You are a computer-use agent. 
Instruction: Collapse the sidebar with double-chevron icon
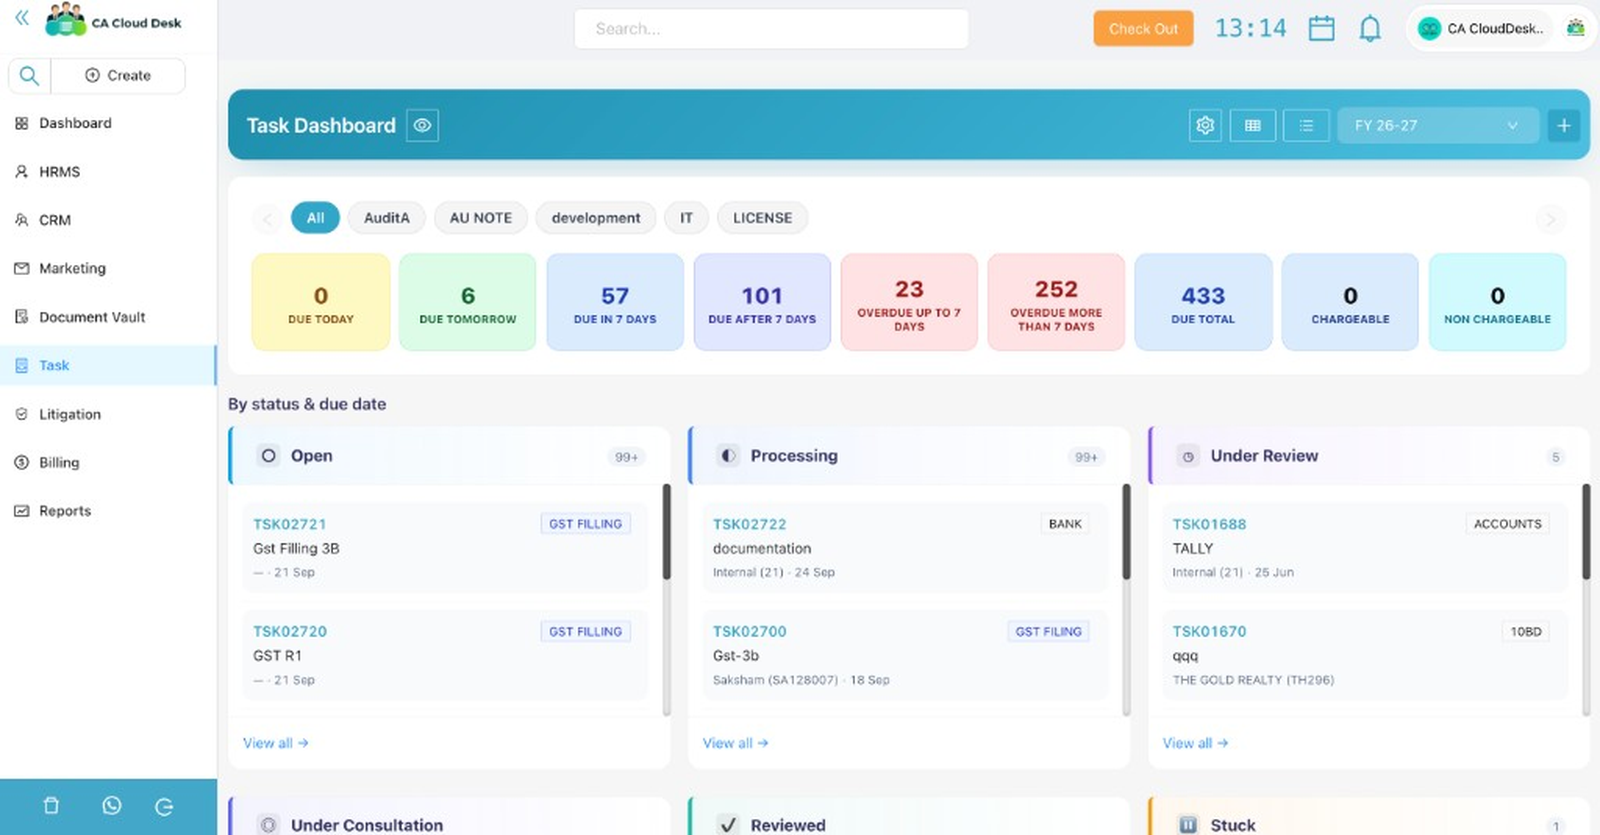pyautogui.click(x=22, y=18)
